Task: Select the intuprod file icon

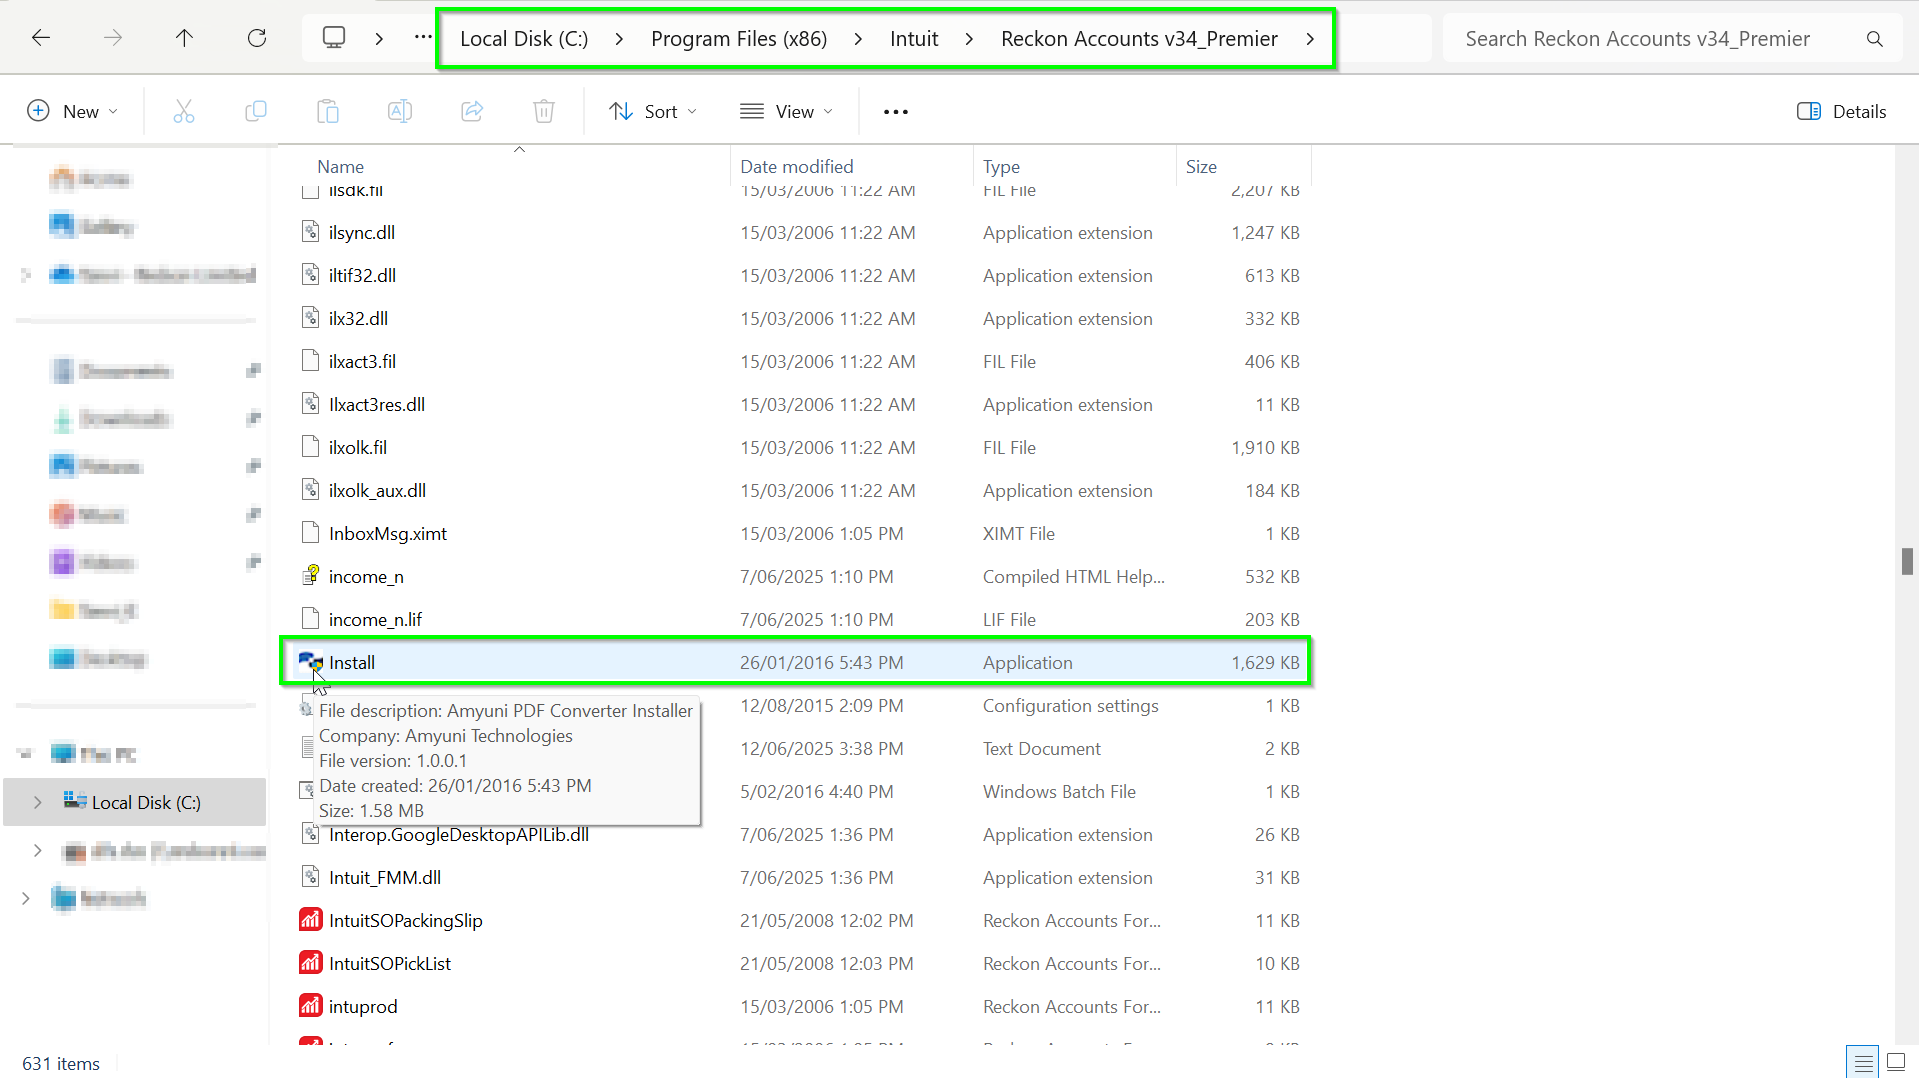Action: tap(311, 1006)
